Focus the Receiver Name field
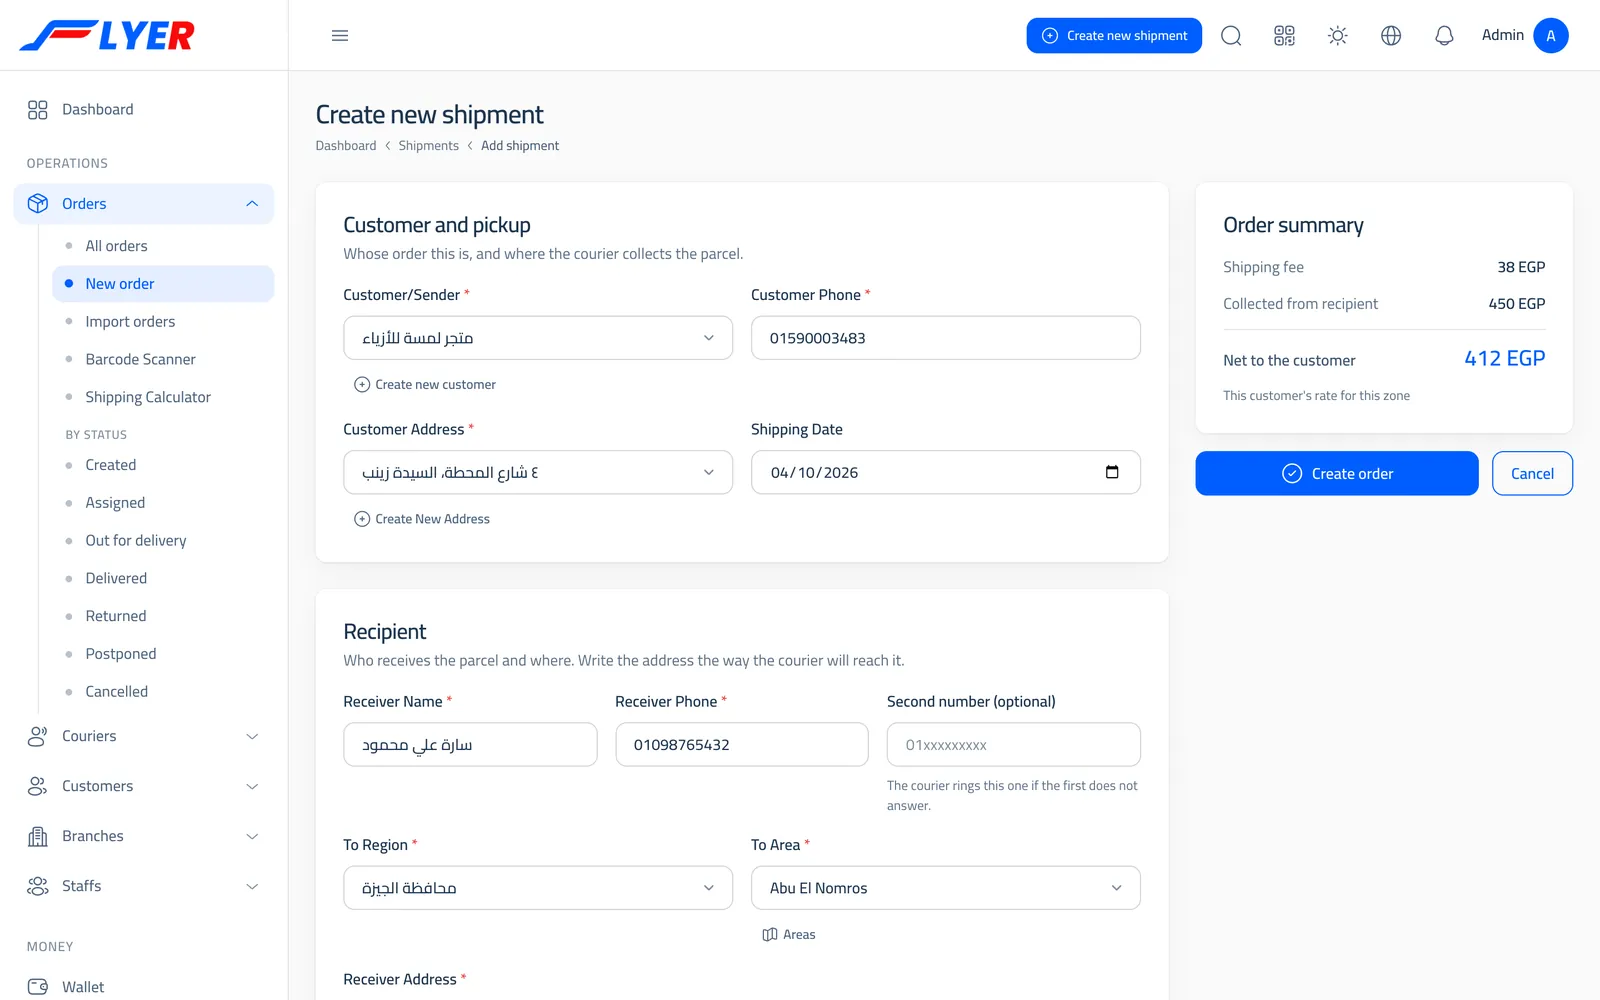1600x1000 pixels. point(470,745)
